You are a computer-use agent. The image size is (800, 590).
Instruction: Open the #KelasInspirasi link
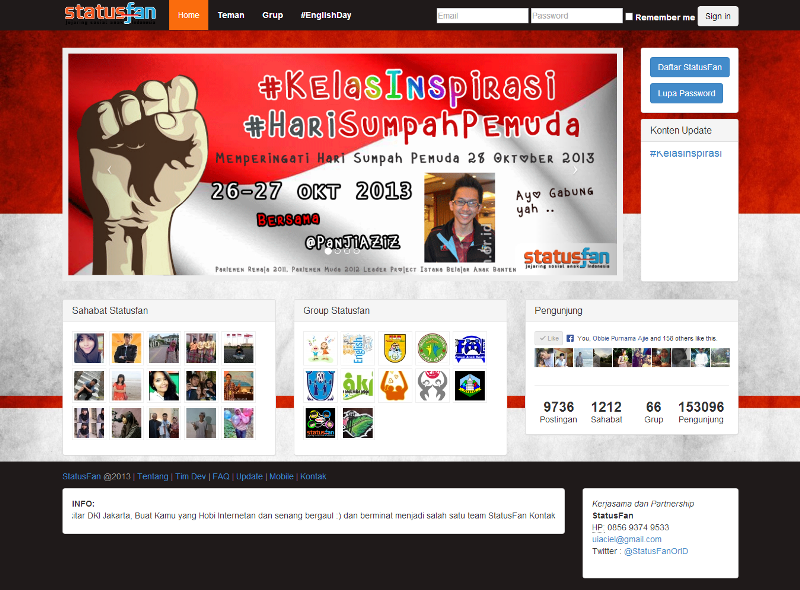686,153
